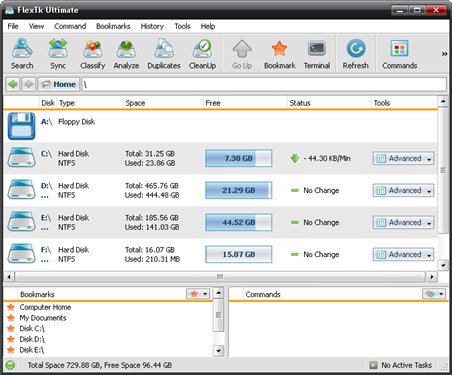Open the Terminal from toolbar

tap(317, 53)
